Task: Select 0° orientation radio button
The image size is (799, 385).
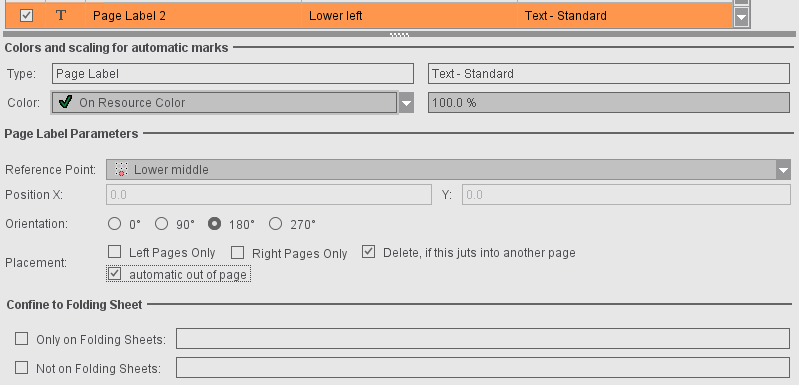Action: pos(115,224)
